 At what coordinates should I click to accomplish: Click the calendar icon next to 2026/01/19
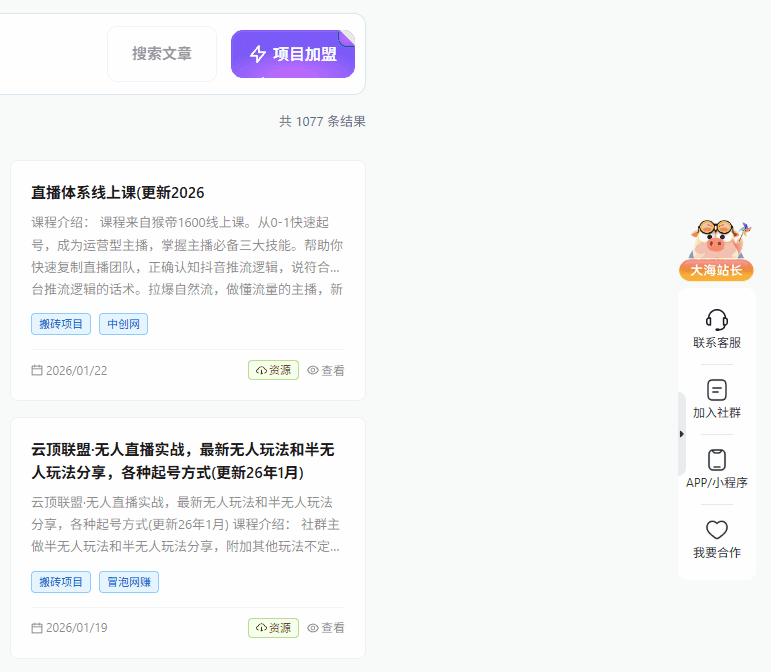point(37,628)
